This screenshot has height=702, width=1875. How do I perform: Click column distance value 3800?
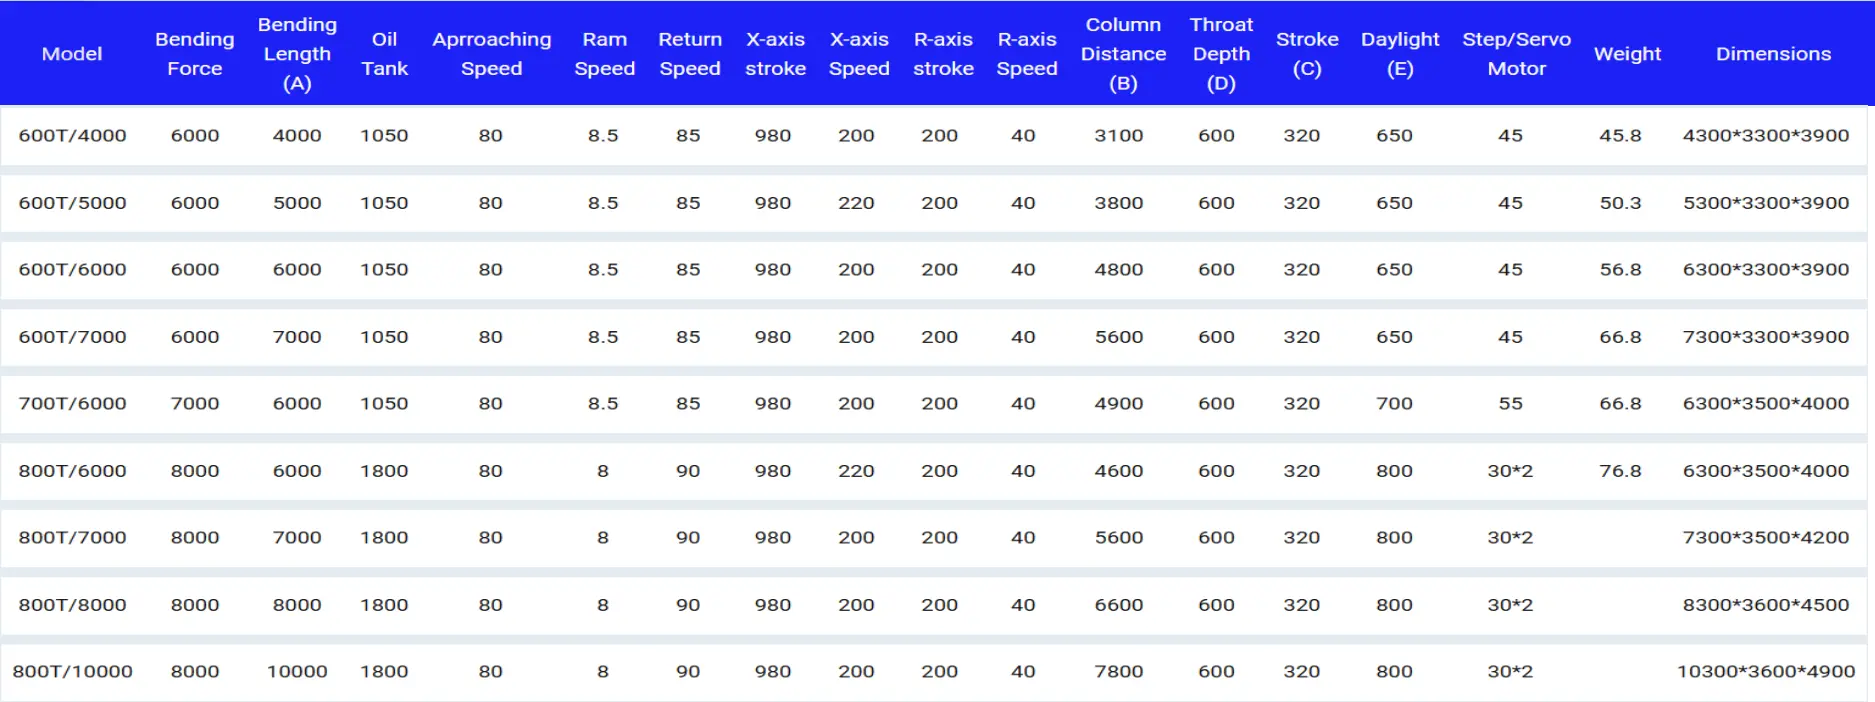point(1119,203)
